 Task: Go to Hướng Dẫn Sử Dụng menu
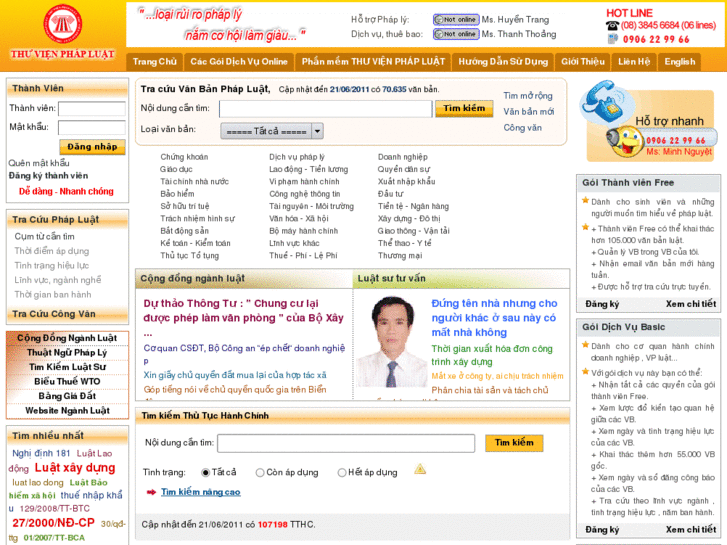point(503,61)
